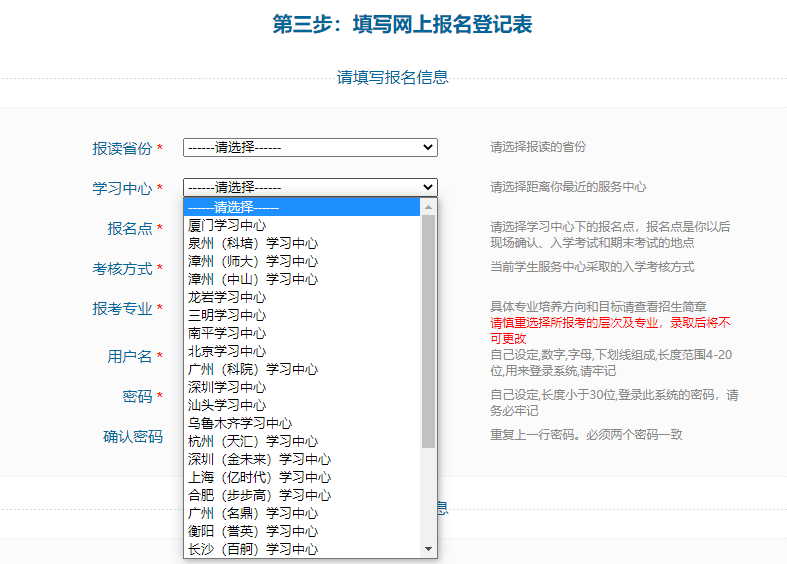The width and height of the screenshot is (787, 564).
Task: Choose 漳州（师大）学习中心 option
Action: (302, 261)
